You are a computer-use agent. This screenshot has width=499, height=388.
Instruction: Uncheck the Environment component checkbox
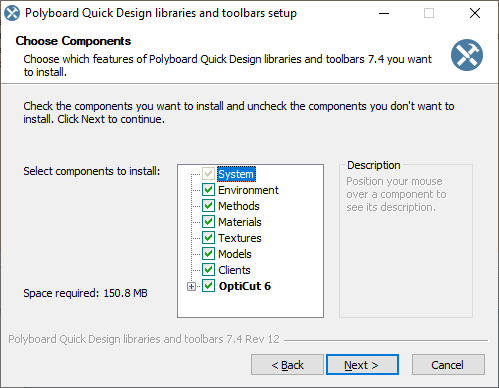(x=208, y=190)
